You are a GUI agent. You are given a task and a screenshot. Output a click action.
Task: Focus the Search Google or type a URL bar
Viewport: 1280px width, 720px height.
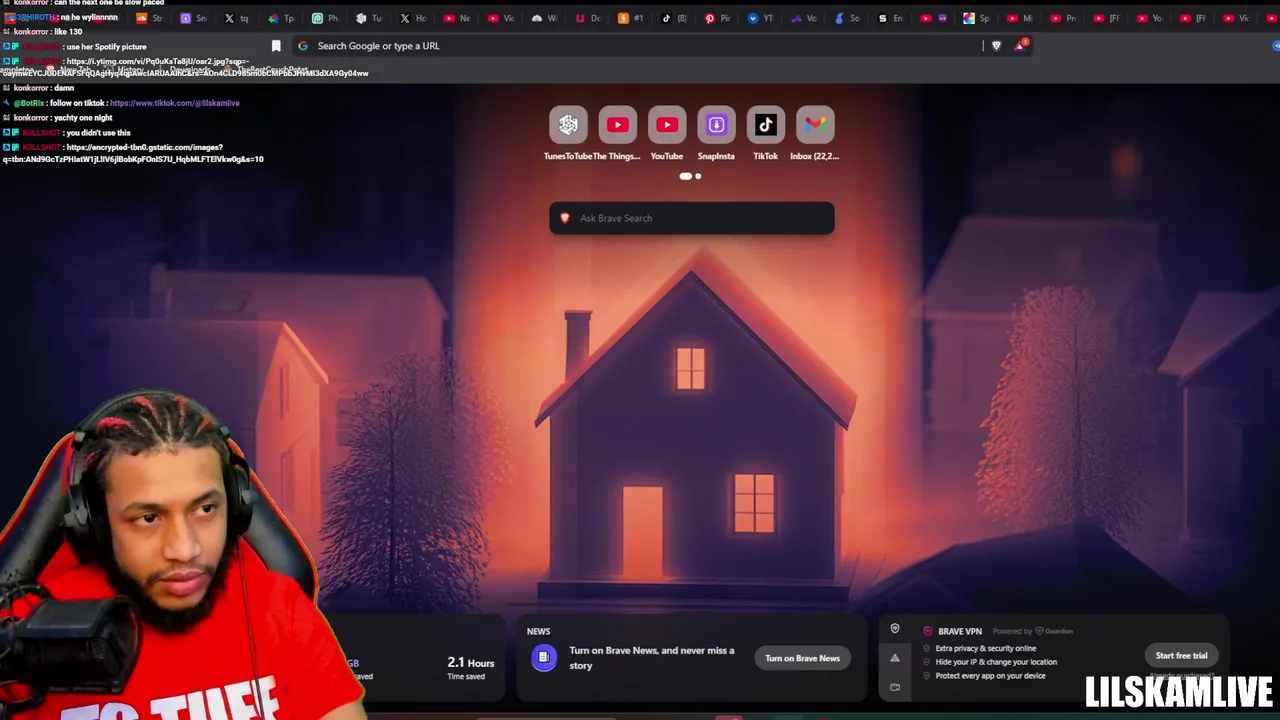(640, 46)
